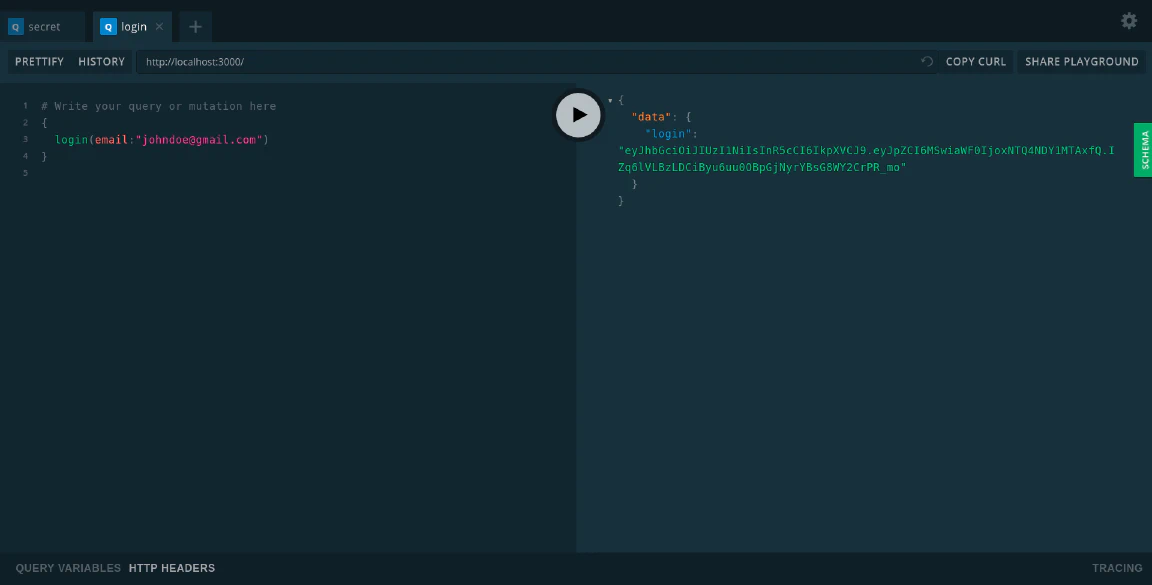The height and width of the screenshot is (585, 1152).
Task: Click SHARE PLAYGROUND
Action: click(x=1081, y=62)
